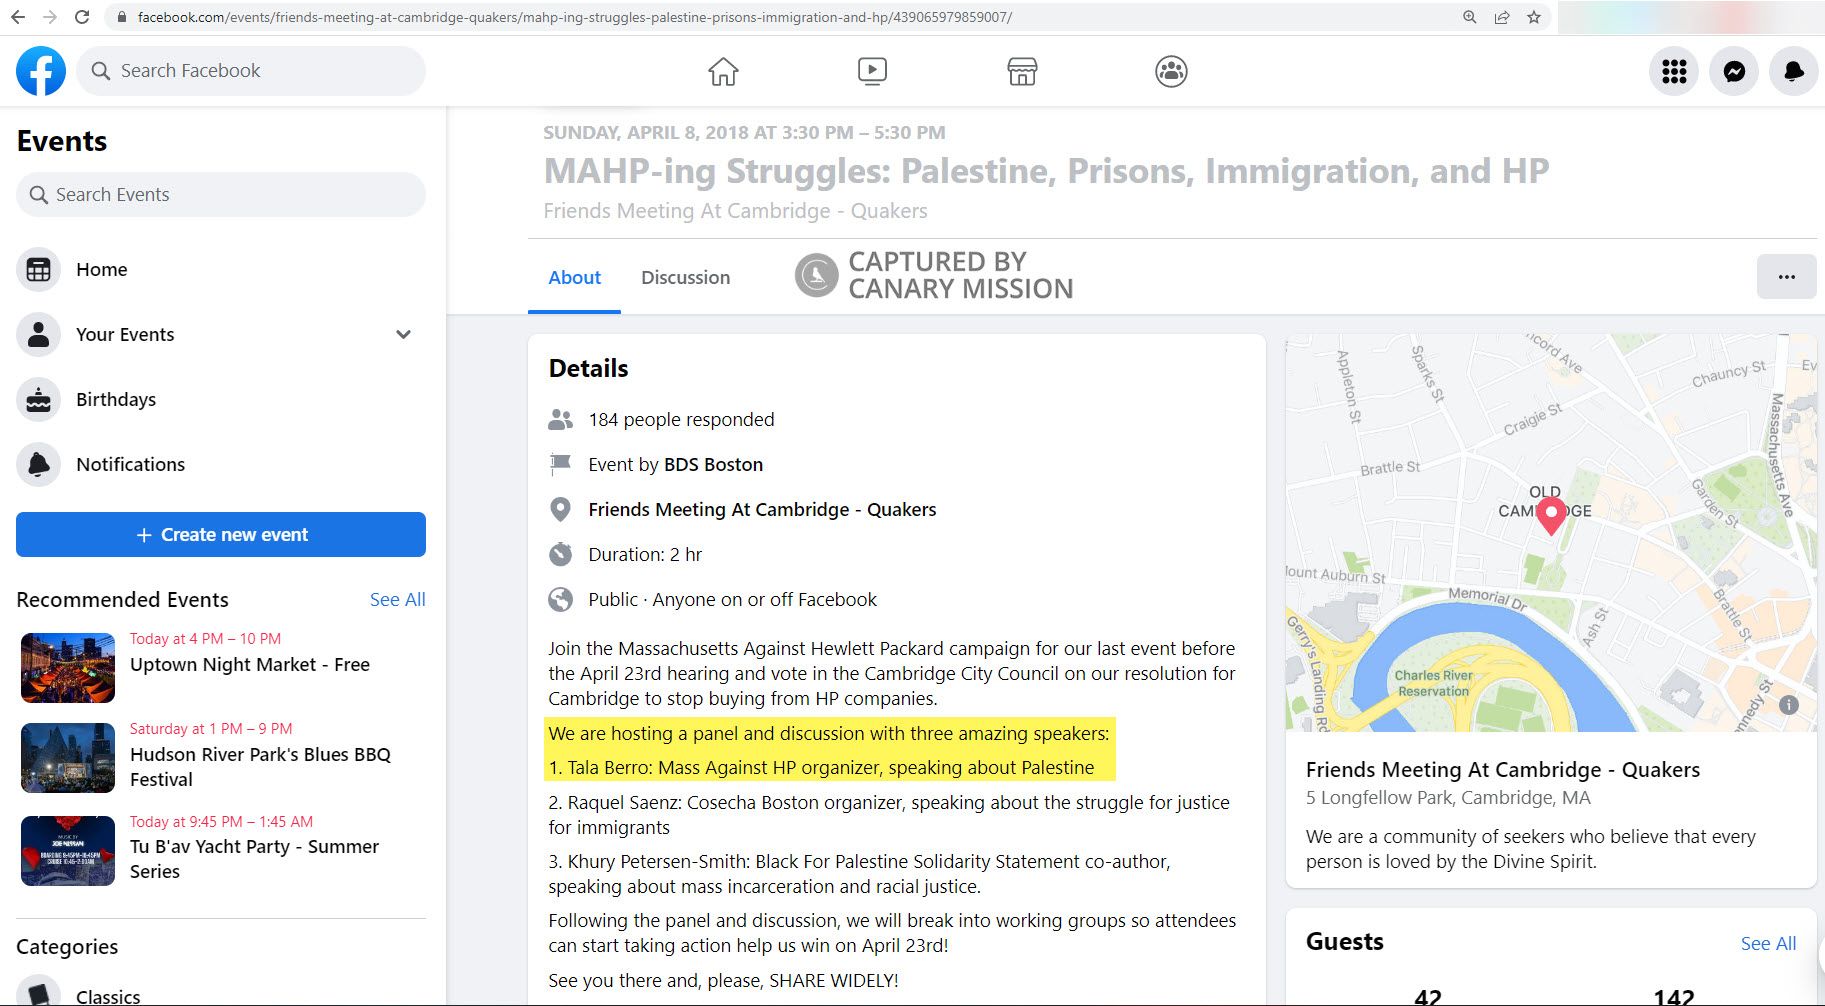Open the three-dot event options menu
Viewport: 1825px width, 1006px height.
(x=1786, y=277)
